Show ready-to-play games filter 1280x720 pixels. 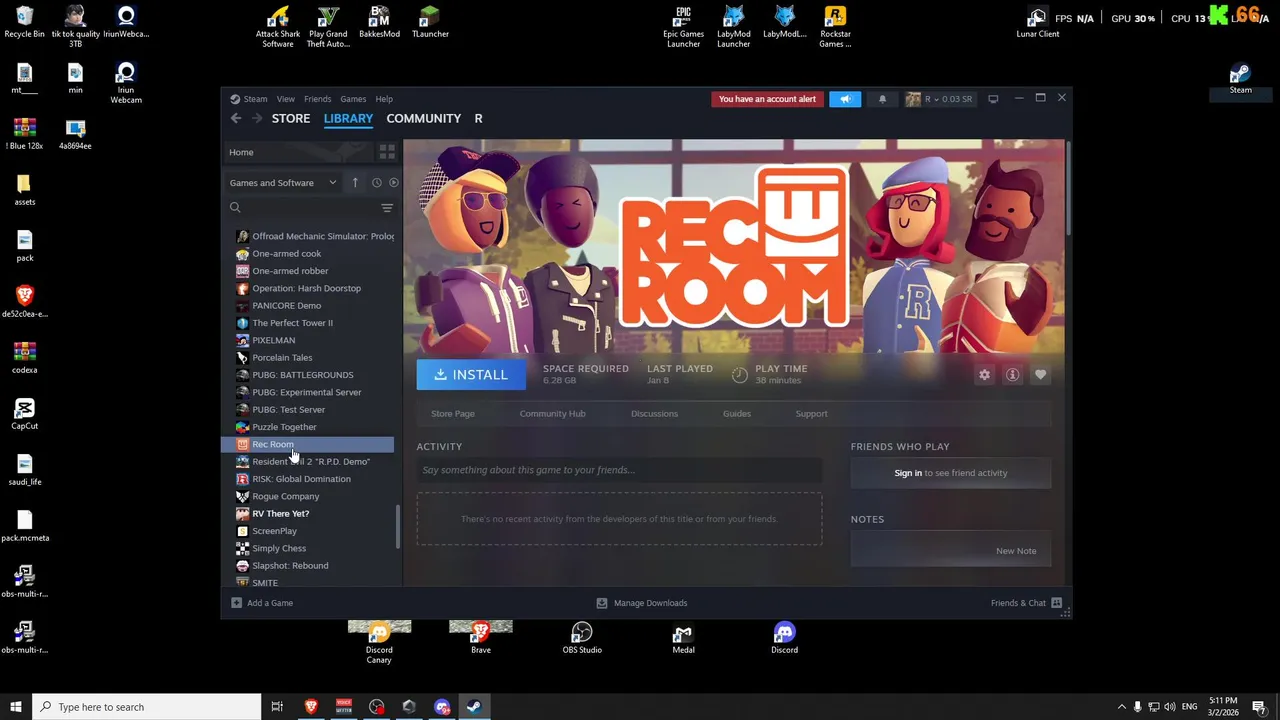pos(393,182)
